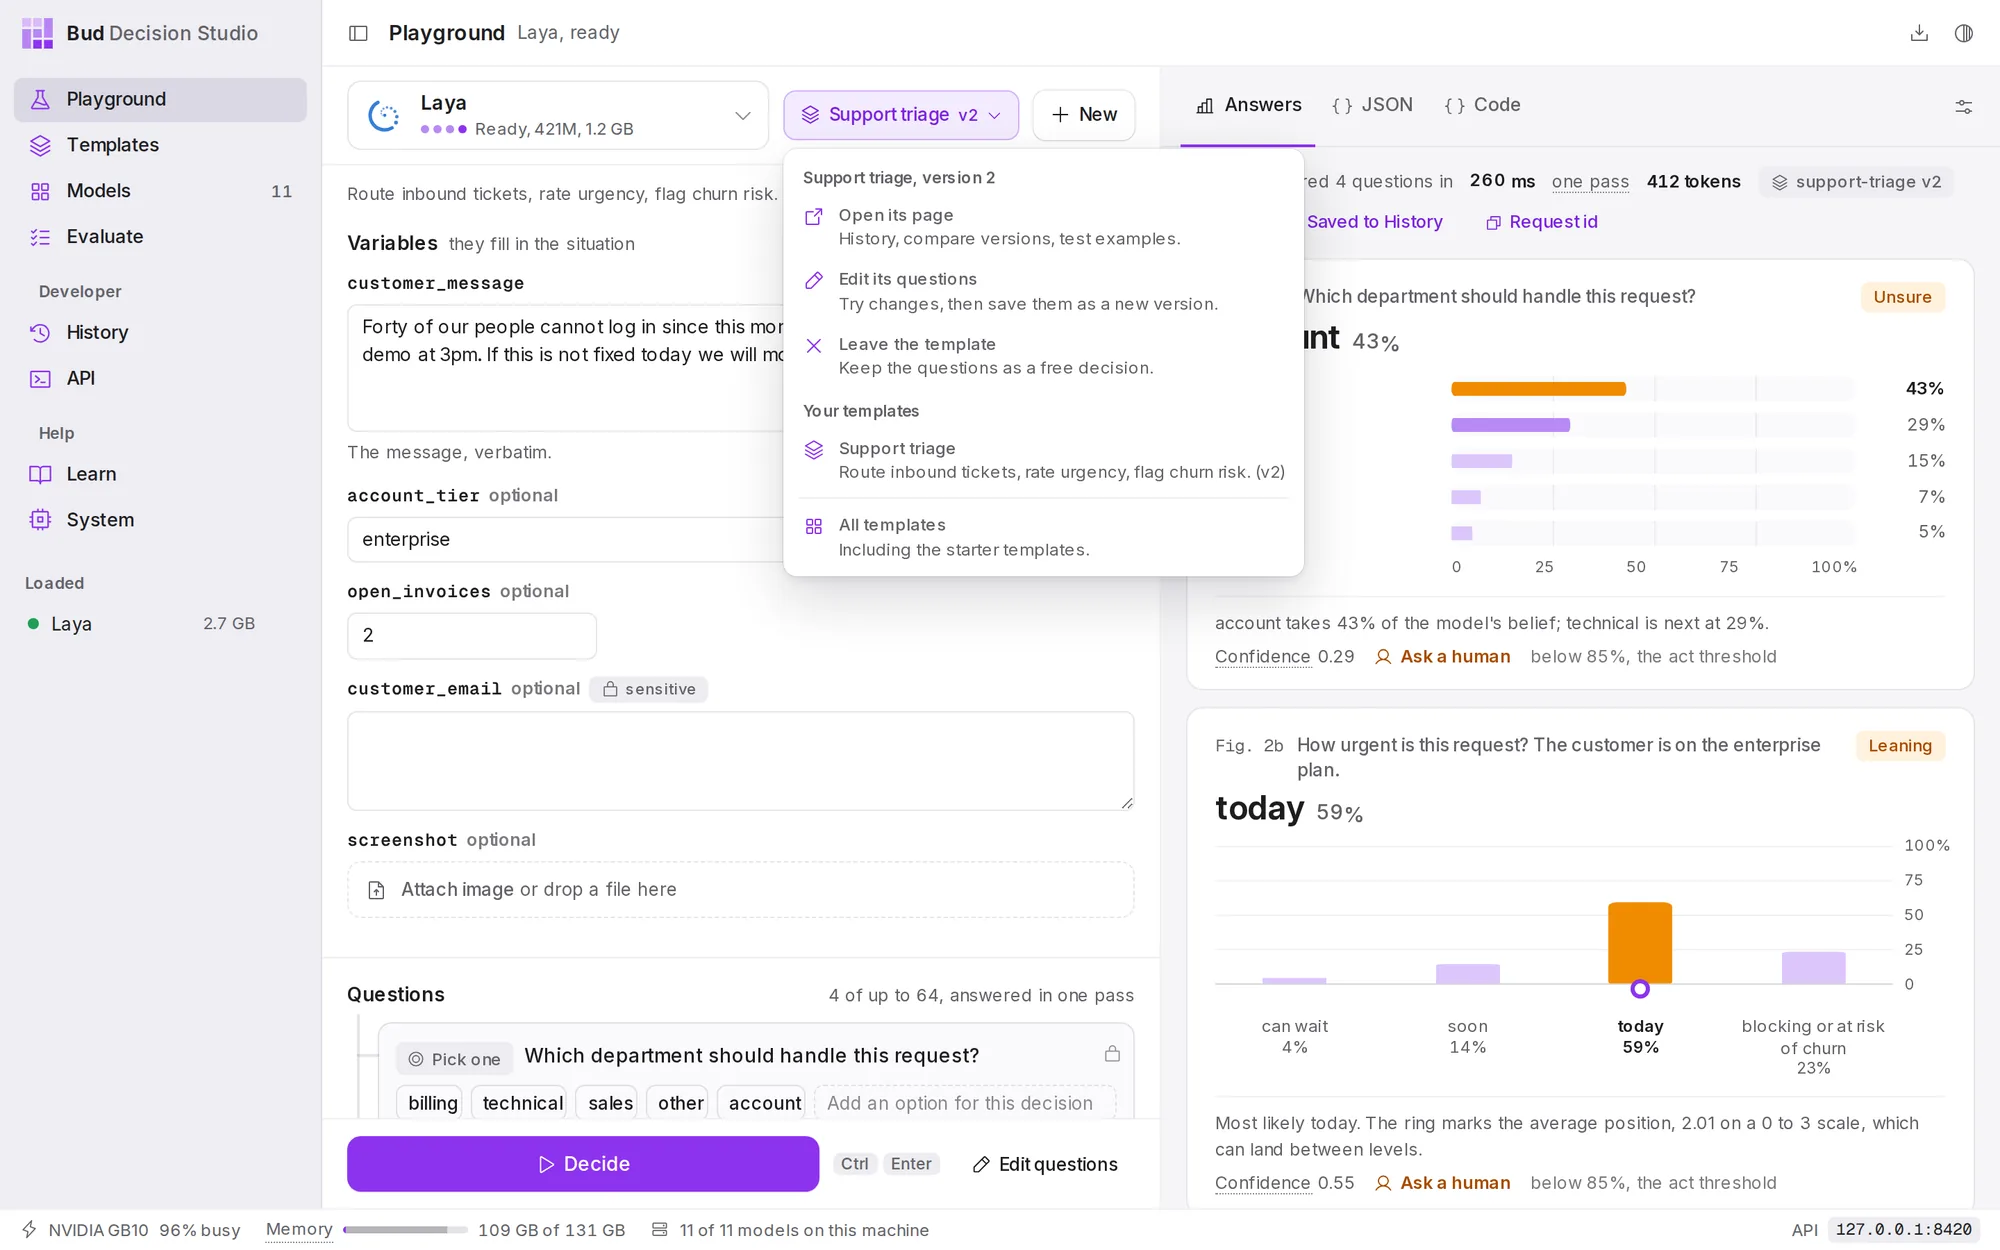Click the purple Decide button
Viewport: 2000px width, 1250px height.
[583, 1164]
